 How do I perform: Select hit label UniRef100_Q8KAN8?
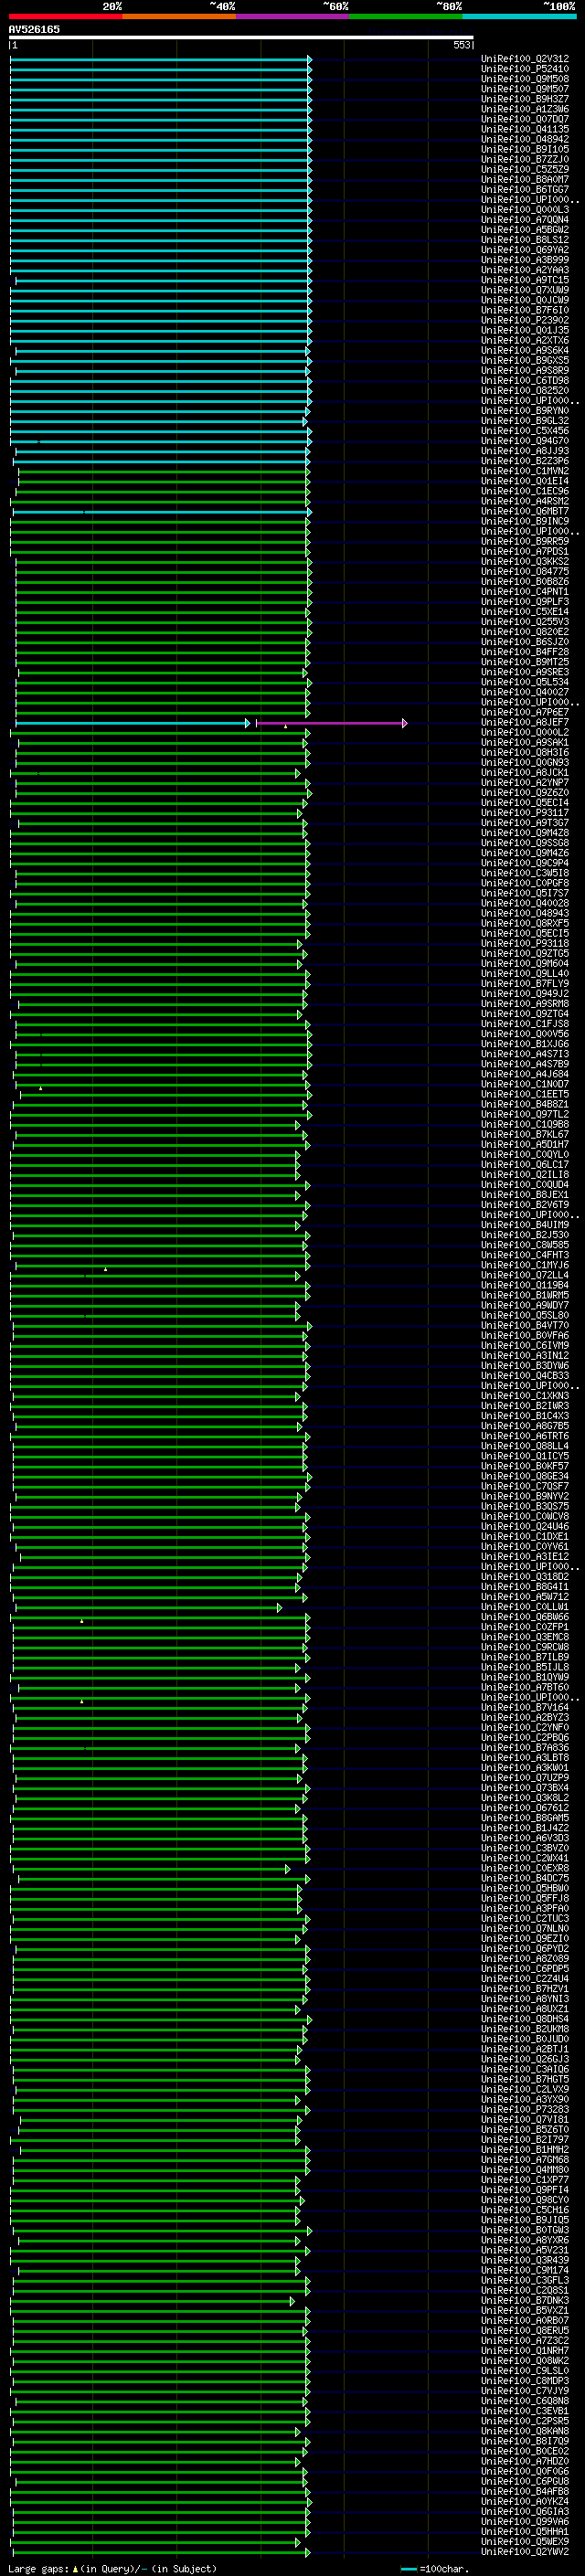525,2430
